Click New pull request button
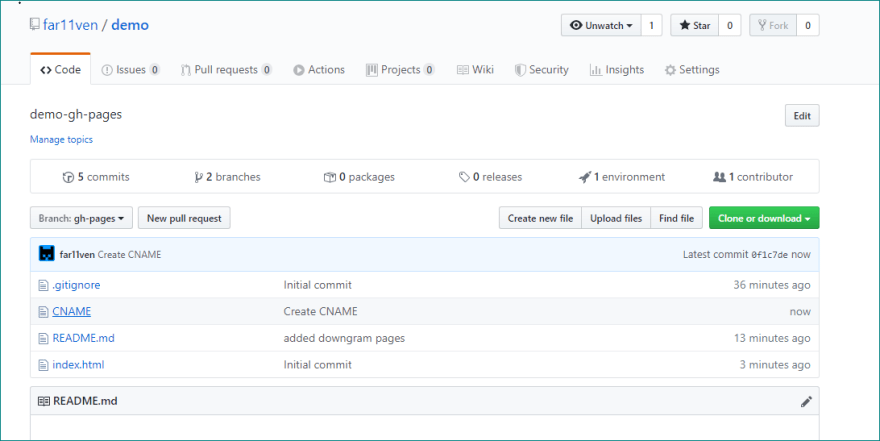 (184, 218)
